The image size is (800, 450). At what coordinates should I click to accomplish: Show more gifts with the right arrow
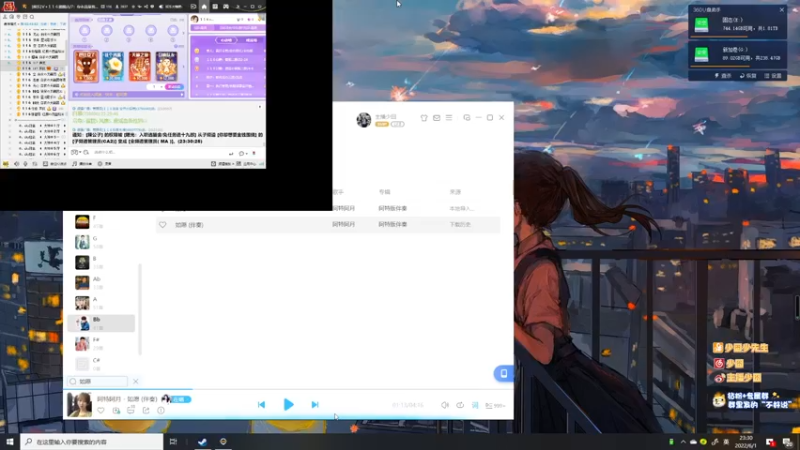(184, 66)
